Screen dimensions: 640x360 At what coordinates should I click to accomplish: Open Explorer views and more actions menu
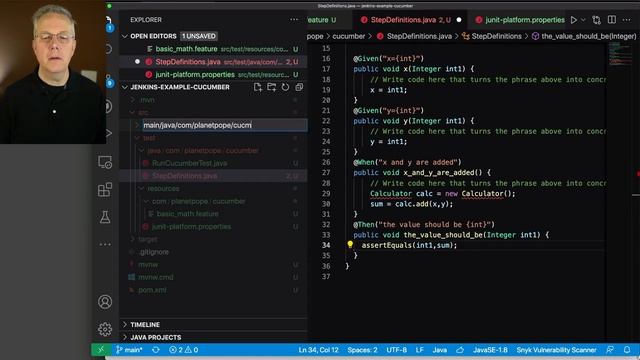(x=294, y=20)
